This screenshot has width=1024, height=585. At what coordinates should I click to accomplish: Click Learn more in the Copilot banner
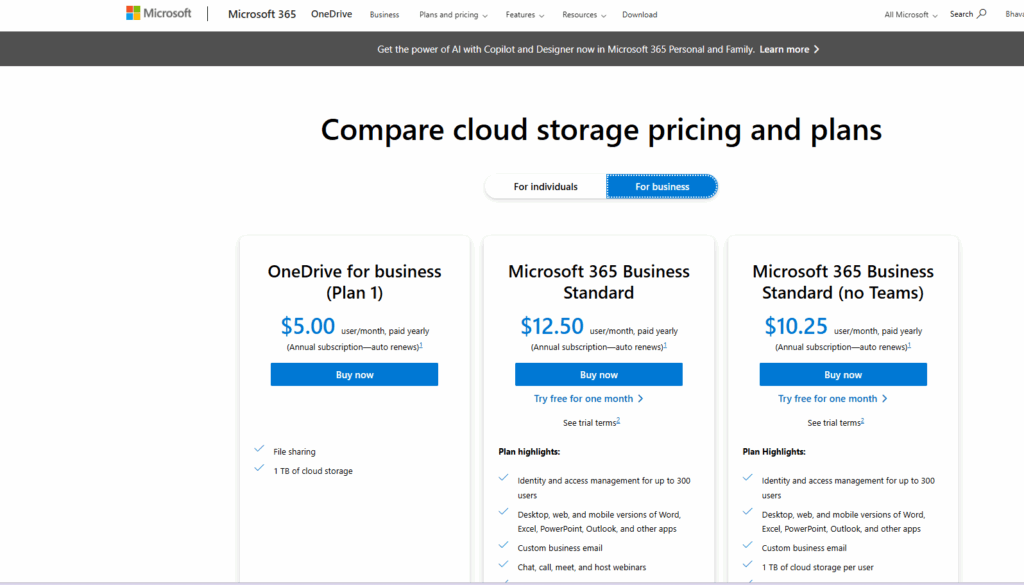point(785,48)
